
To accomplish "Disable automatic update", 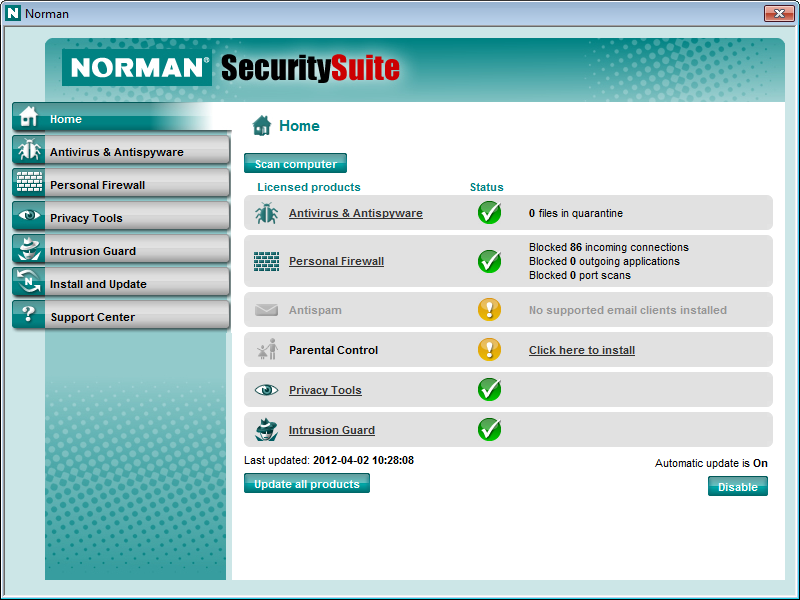I will [x=737, y=487].
